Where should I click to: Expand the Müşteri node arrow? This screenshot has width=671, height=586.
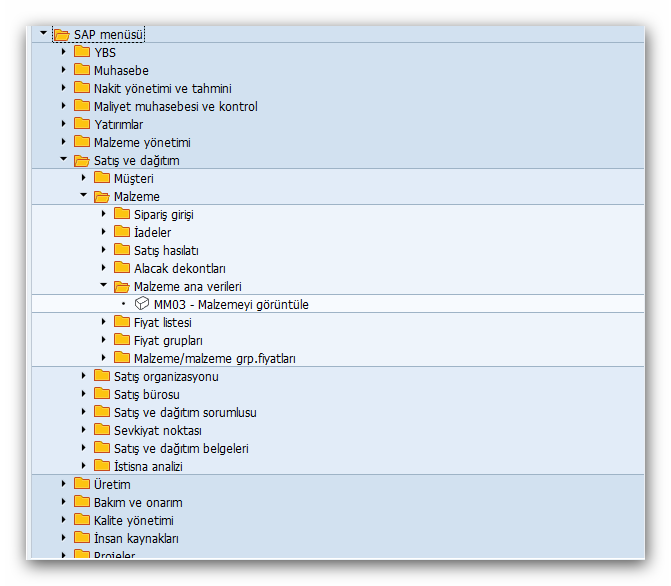coord(83,178)
